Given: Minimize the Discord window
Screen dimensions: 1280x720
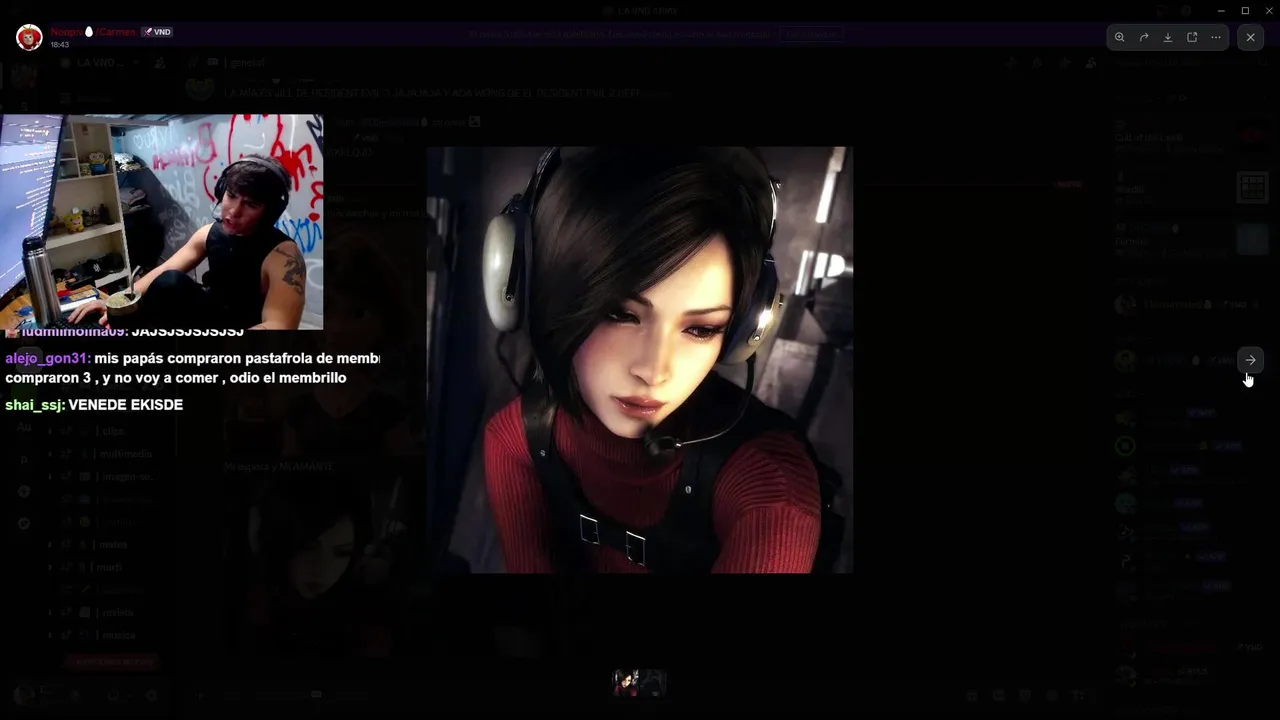Looking at the screenshot, I should pos(1221,10).
